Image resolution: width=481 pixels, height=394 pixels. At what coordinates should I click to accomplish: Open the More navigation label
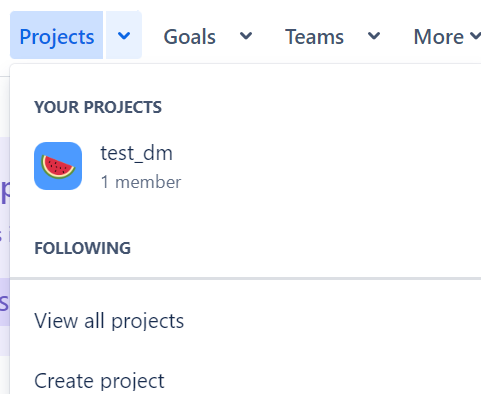tap(439, 37)
